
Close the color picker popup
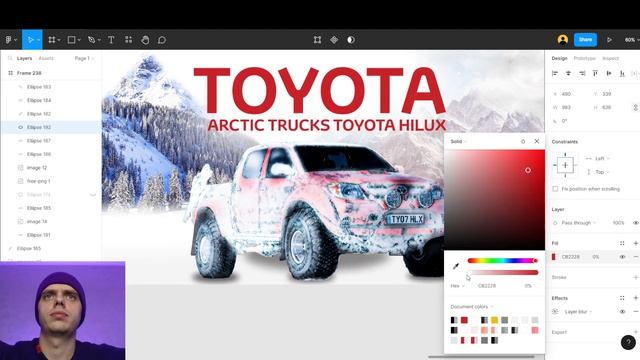(x=537, y=141)
